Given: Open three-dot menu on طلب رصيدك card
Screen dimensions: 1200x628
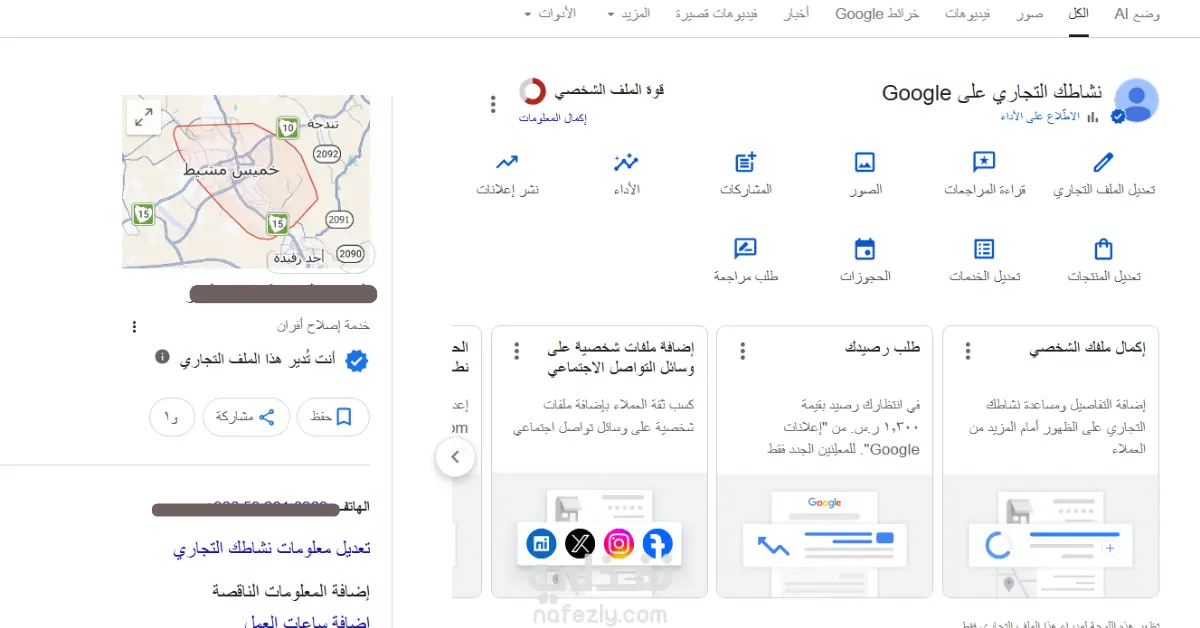Looking at the screenshot, I should [742, 351].
